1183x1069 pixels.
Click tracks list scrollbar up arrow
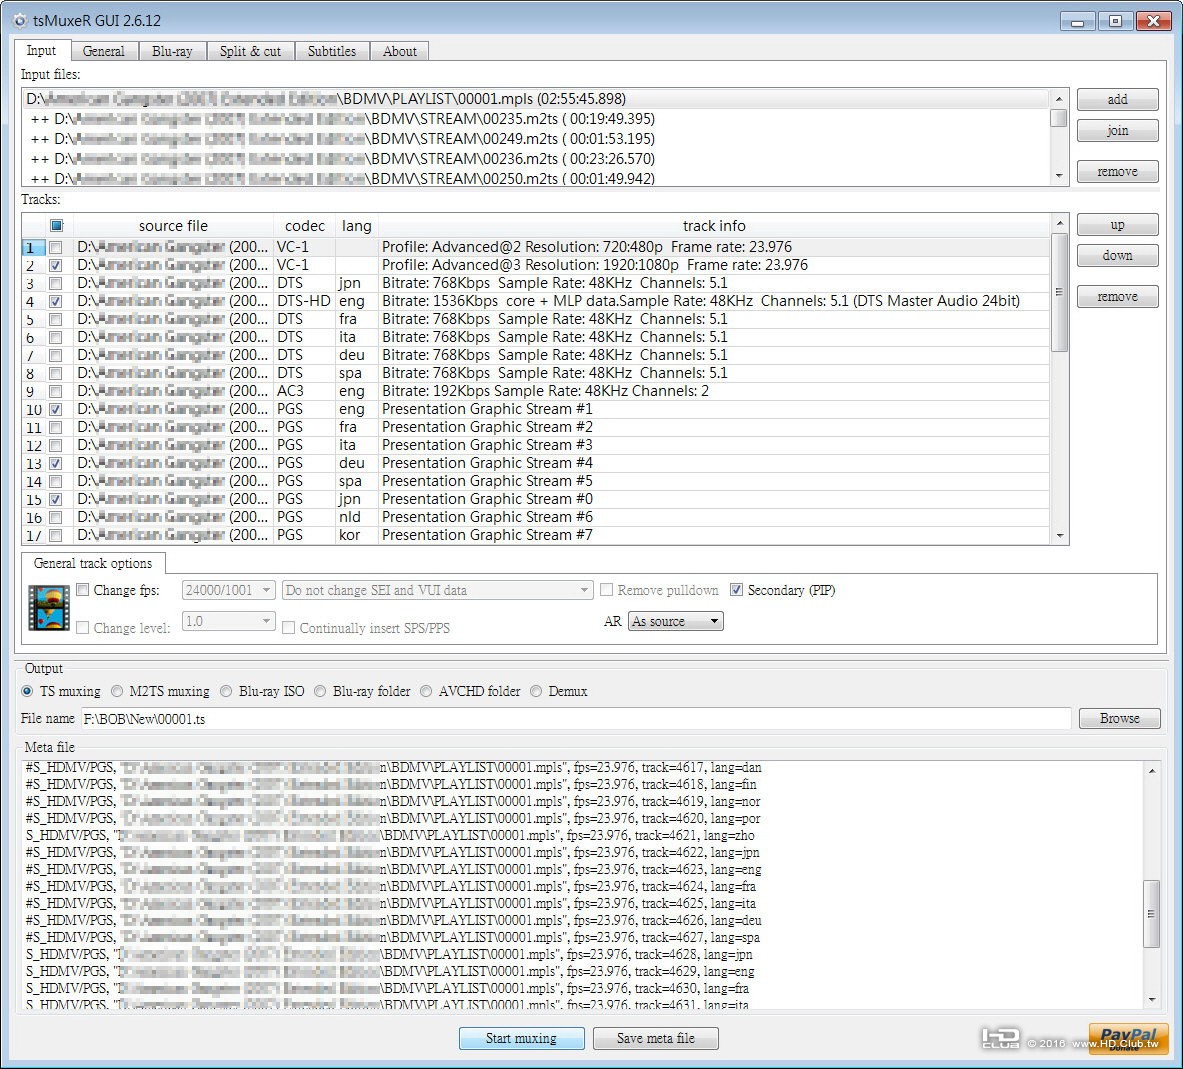(x=1060, y=223)
